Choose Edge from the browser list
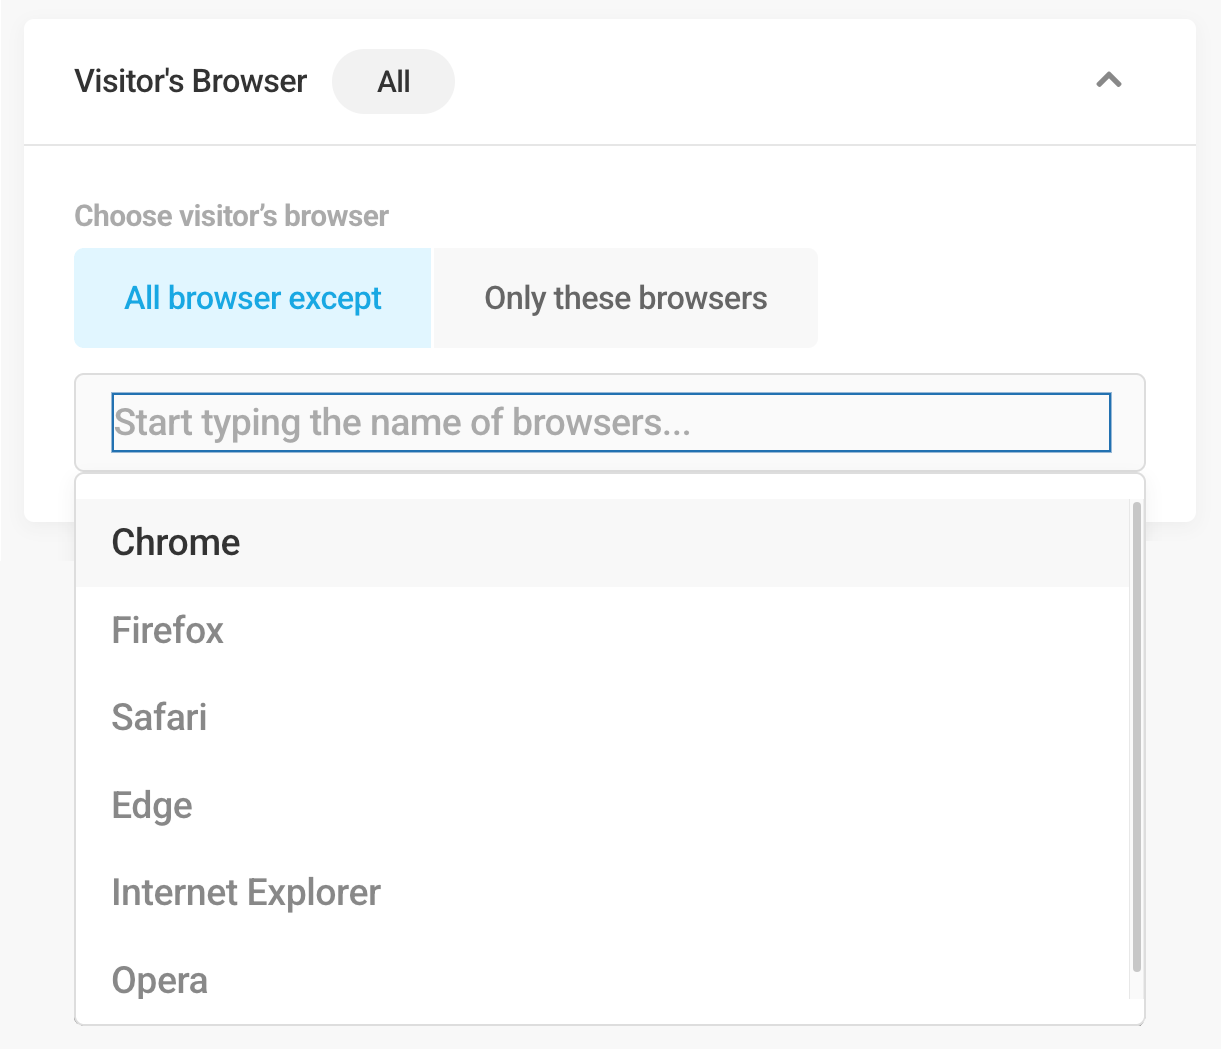The width and height of the screenshot is (1221, 1049). point(603,805)
